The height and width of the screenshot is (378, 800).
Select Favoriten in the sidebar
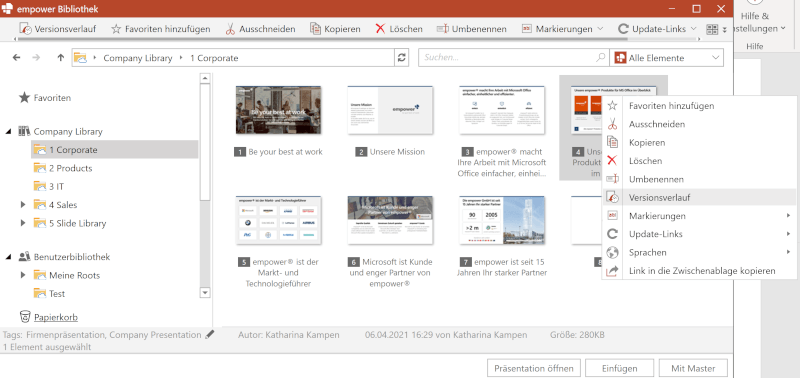45,97
